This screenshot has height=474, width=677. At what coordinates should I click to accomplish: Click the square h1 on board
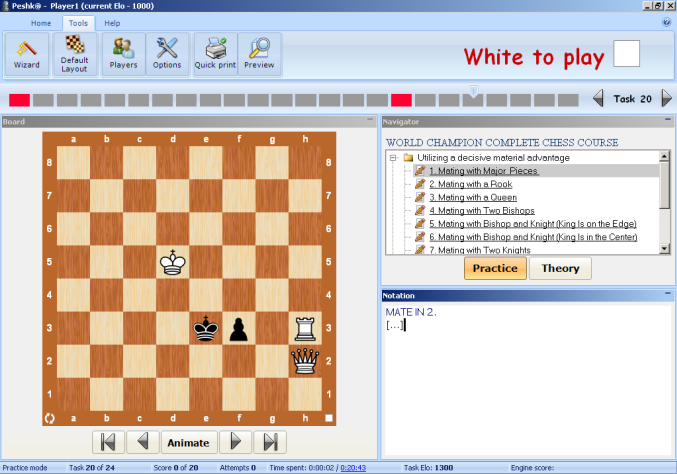point(305,395)
